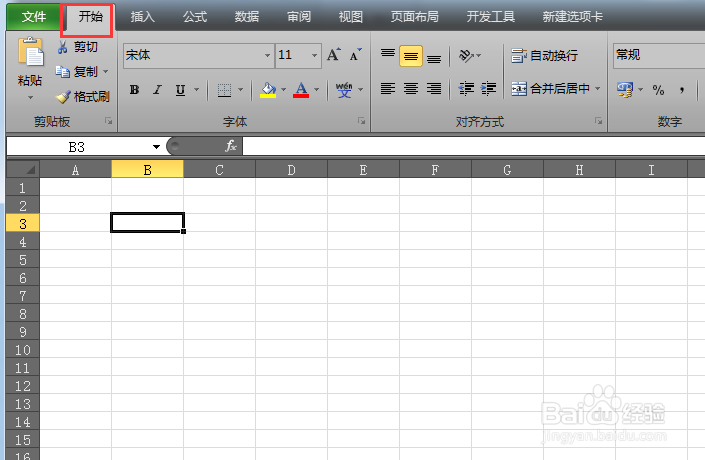This screenshot has height=460, width=705.
Task: Increase indent icon
Action: pyautogui.click(x=489, y=89)
